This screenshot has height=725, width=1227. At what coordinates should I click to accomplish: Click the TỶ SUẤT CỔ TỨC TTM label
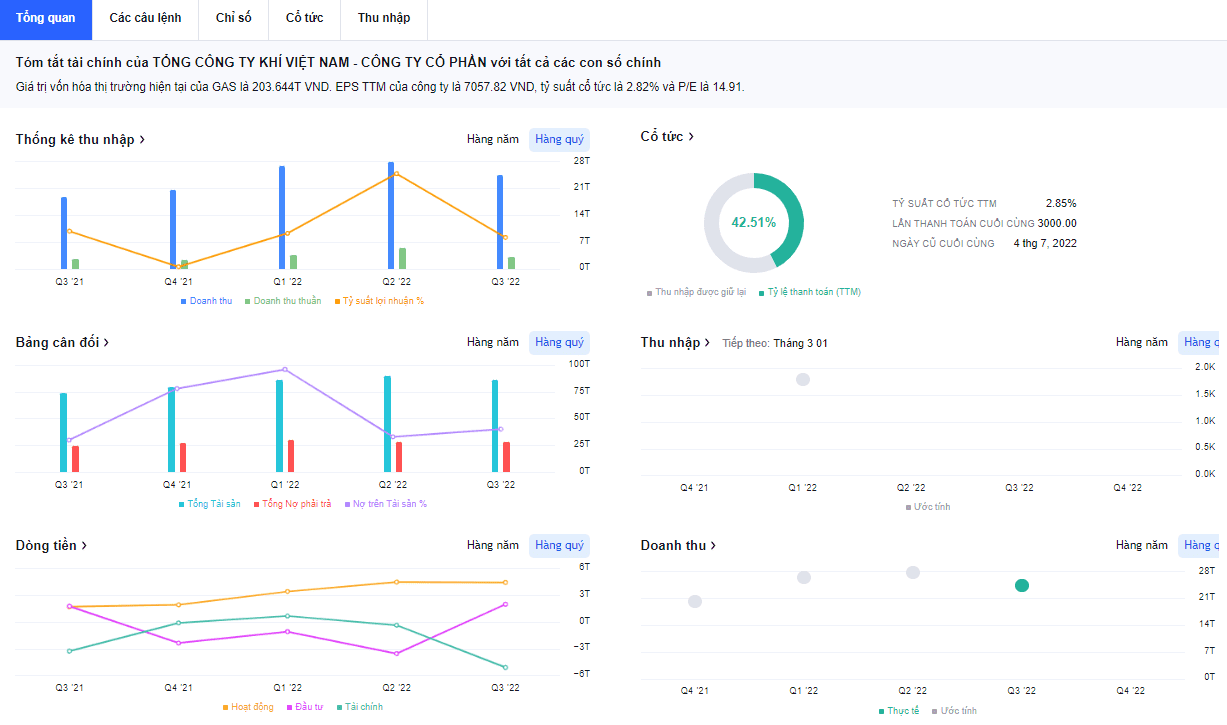(x=944, y=203)
